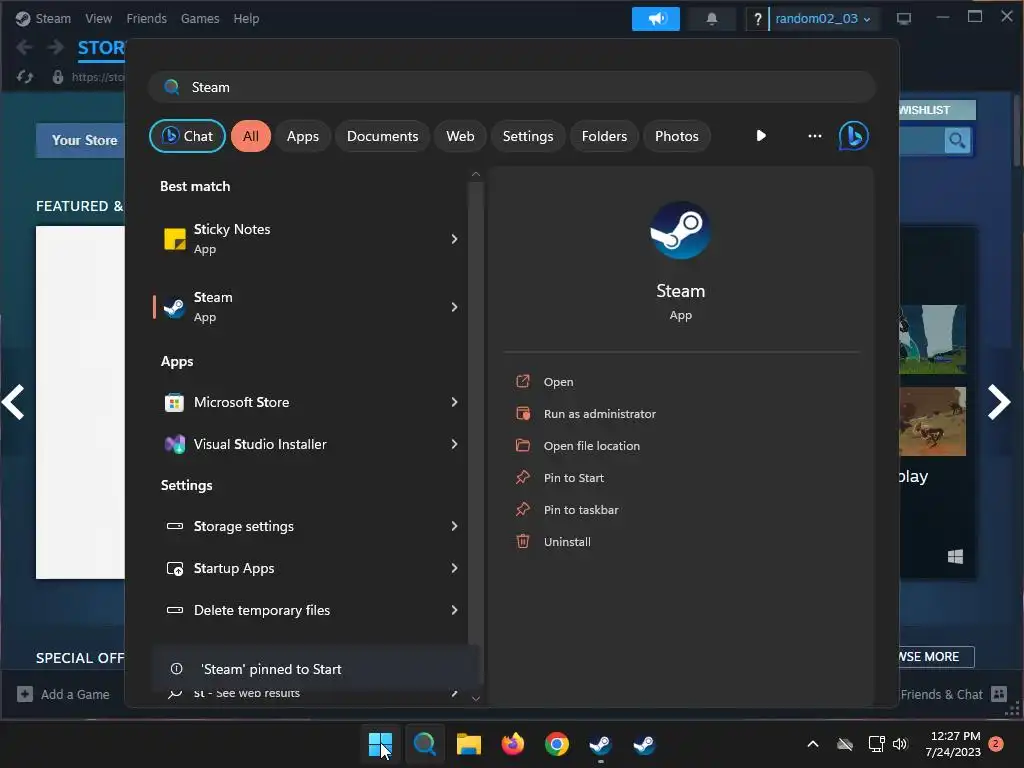Click the Windows Start button in taskbar
Screen dimensions: 1024x768
(380, 744)
